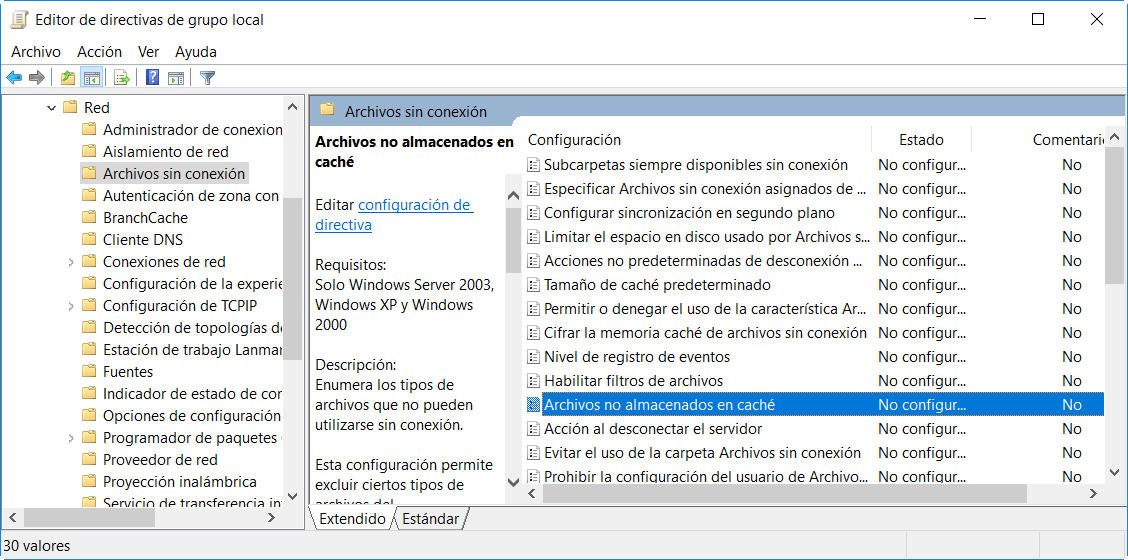Sort by the Configuración column header
This screenshot has height=560, width=1128.
tap(698, 140)
